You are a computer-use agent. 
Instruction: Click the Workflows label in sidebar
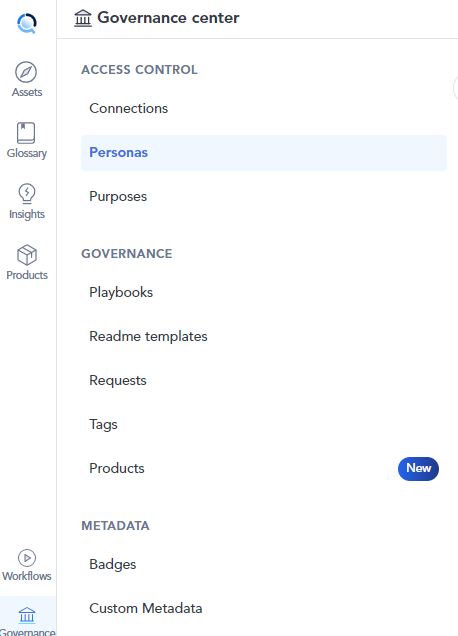pos(27,576)
